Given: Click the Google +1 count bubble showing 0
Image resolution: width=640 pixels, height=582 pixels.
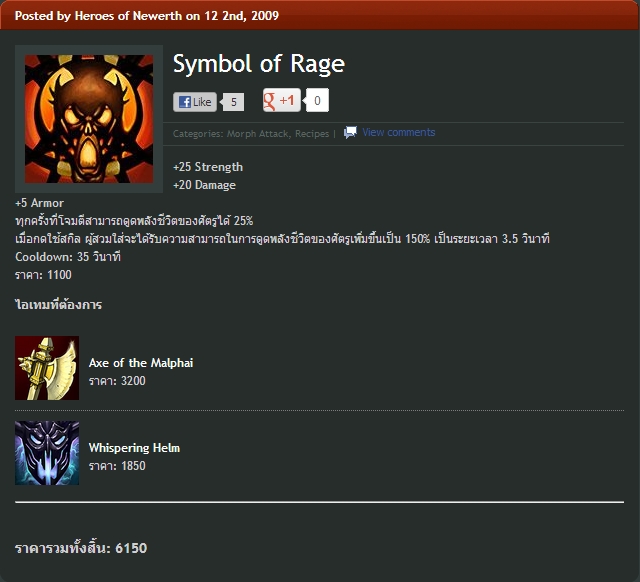Looking at the screenshot, I should 317,100.
